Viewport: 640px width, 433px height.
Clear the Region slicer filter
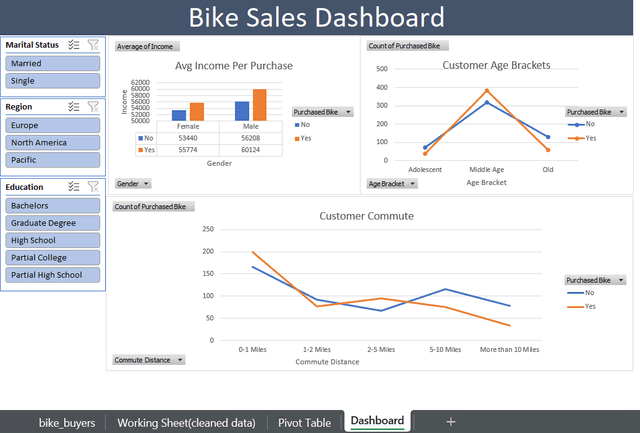(93, 106)
